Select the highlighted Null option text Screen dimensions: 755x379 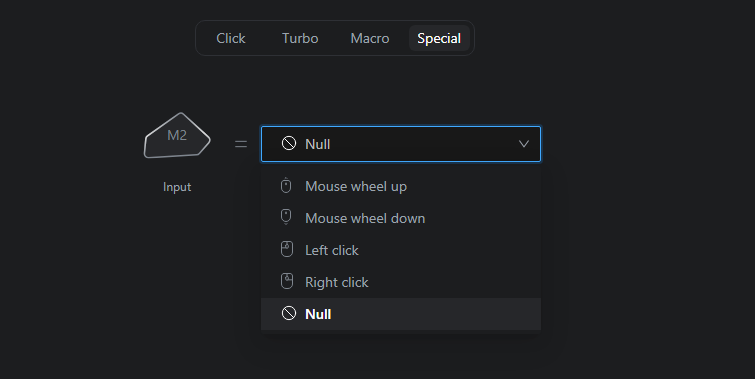[318, 314]
